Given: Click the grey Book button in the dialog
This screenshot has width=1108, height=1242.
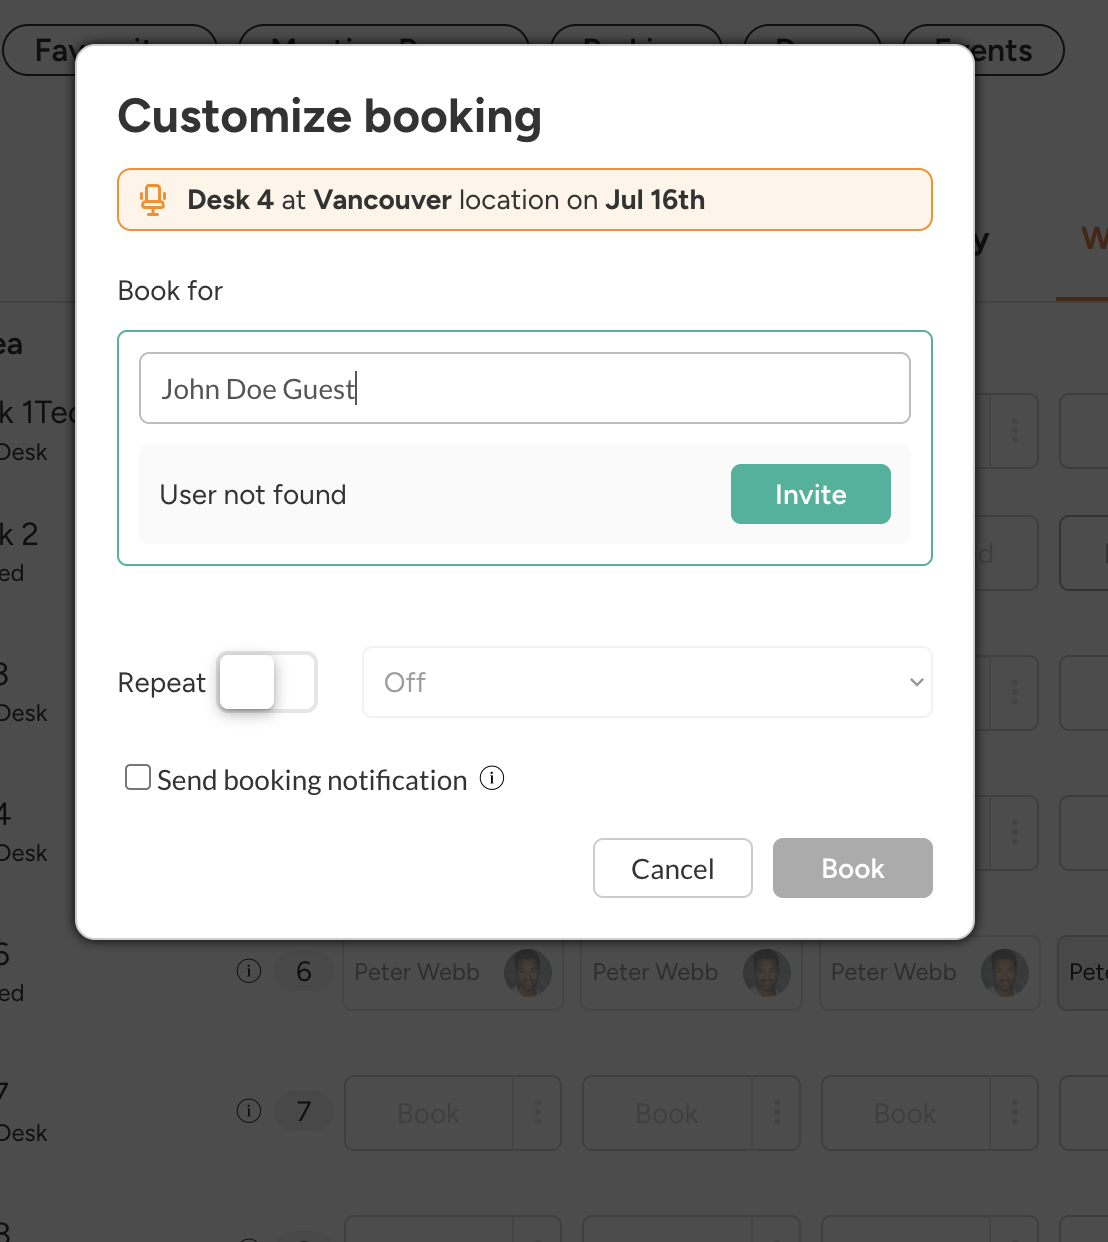Looking at the screenshot, I should (x=852, y=868).
